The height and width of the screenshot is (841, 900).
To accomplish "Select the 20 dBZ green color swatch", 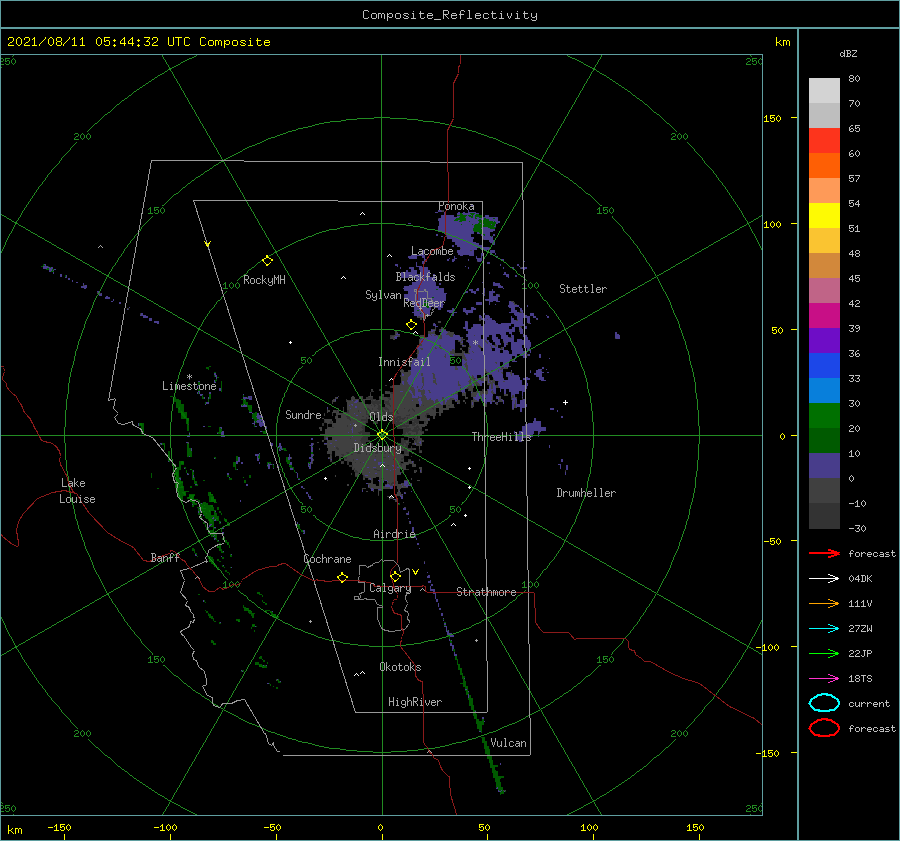I will (824, 440).
